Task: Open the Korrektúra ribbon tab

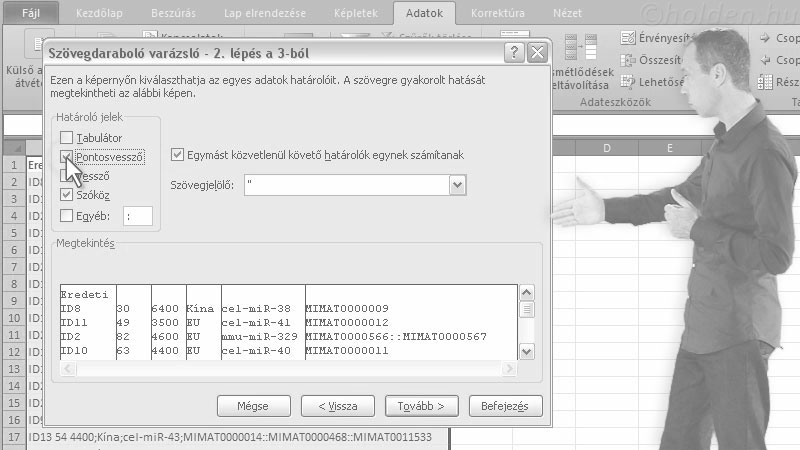Action: tap(497, 13)
